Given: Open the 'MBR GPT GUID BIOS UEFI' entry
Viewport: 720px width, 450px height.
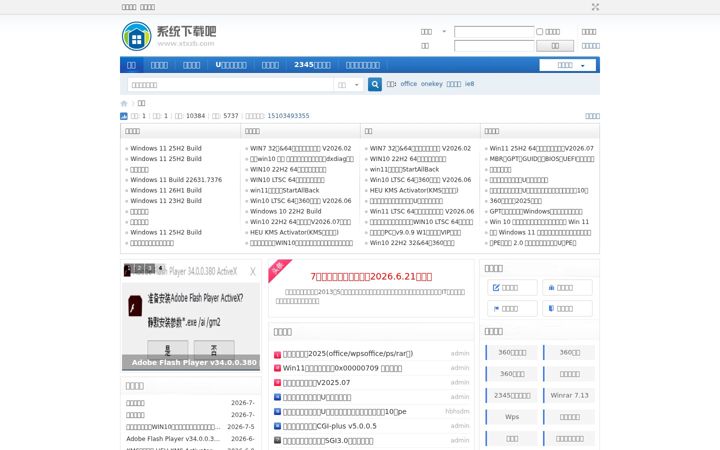Looking at the screenshot, I should (x=542, y=159).
